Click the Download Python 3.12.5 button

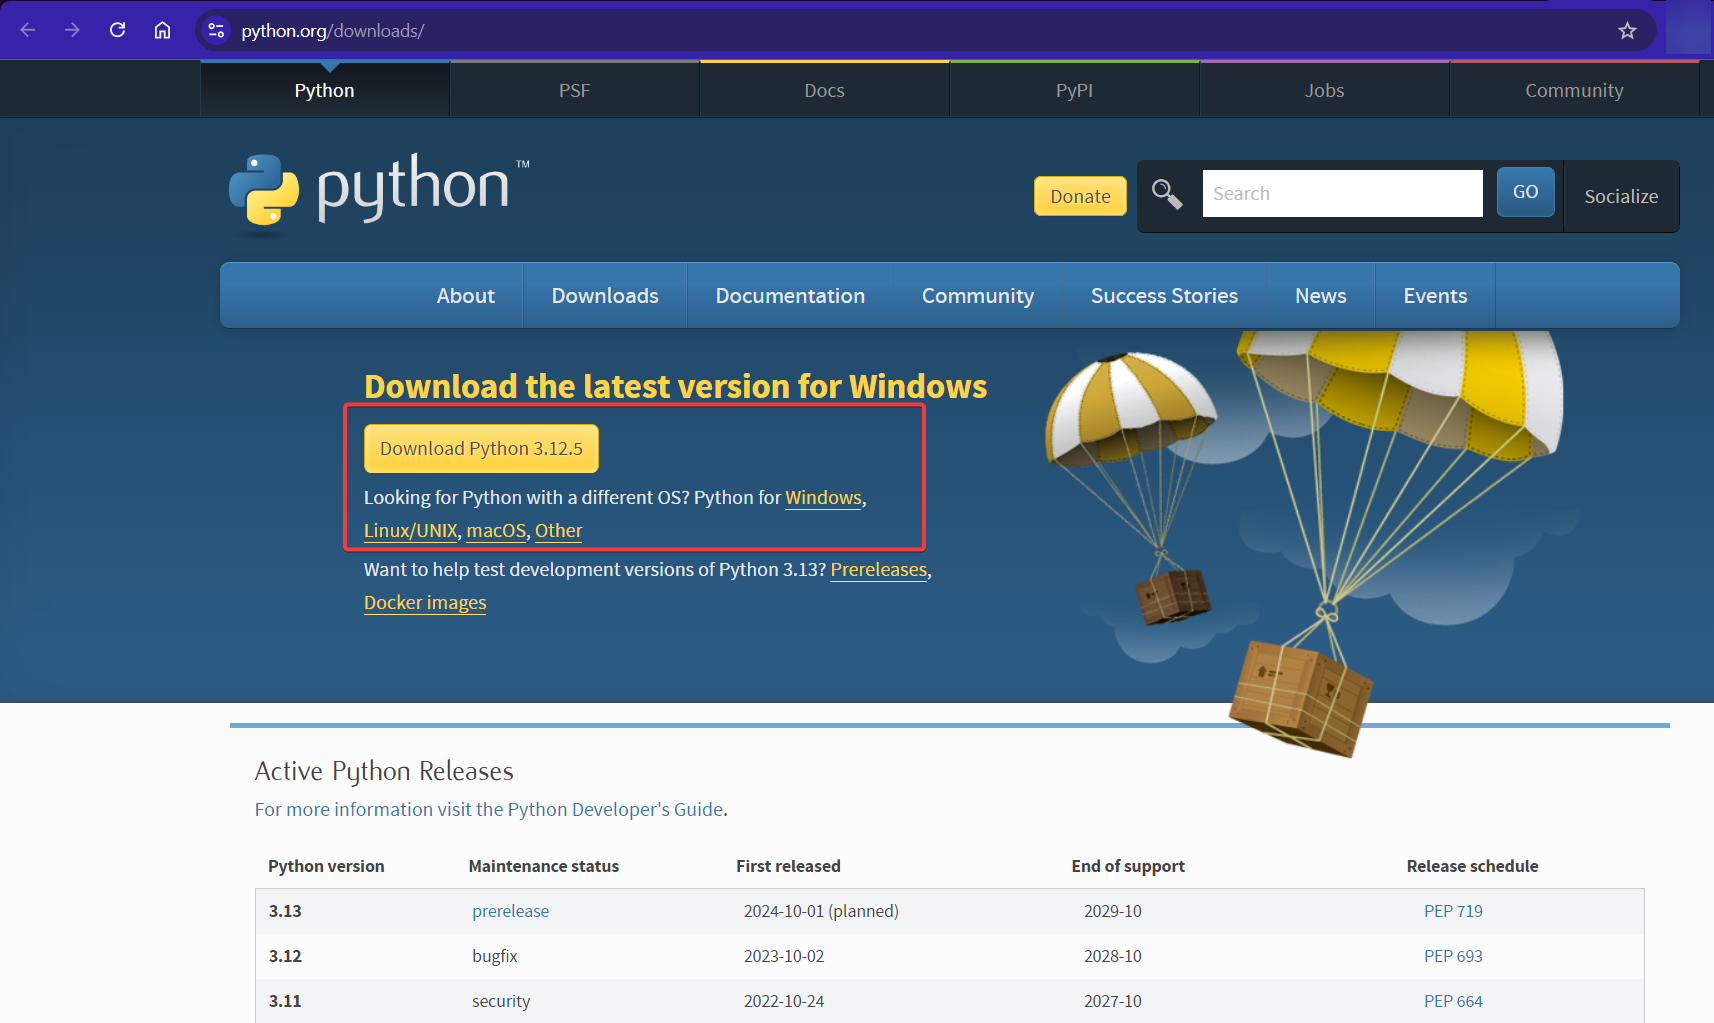click(x=481, y=448)
